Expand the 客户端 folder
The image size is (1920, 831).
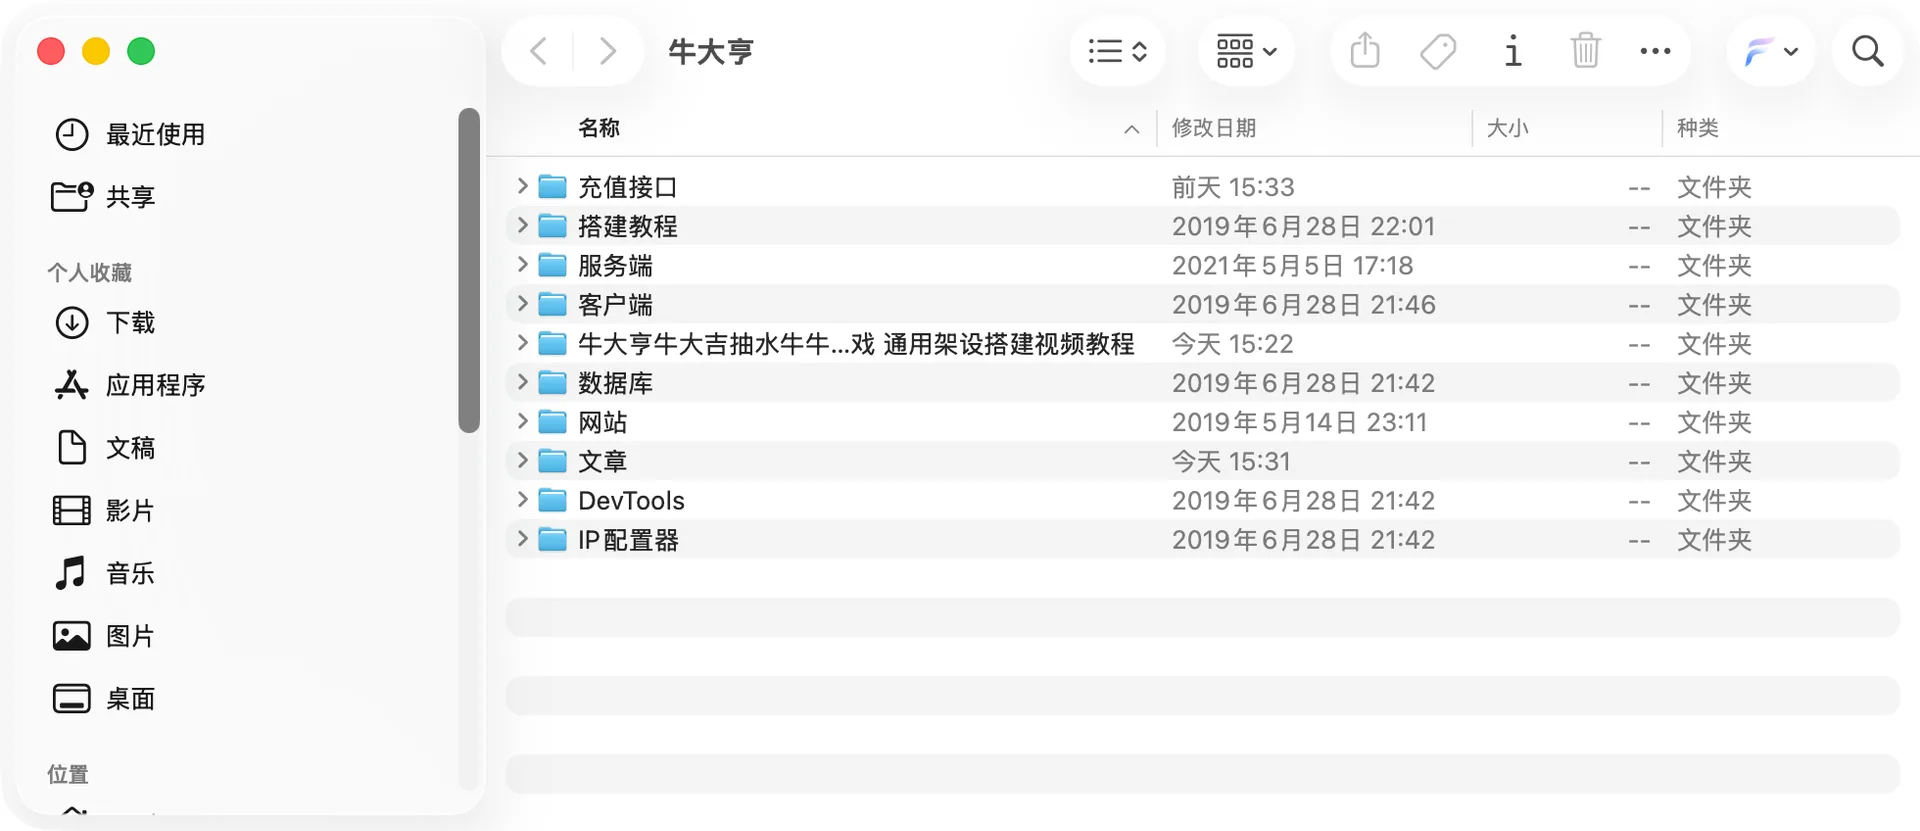(522, 303)
